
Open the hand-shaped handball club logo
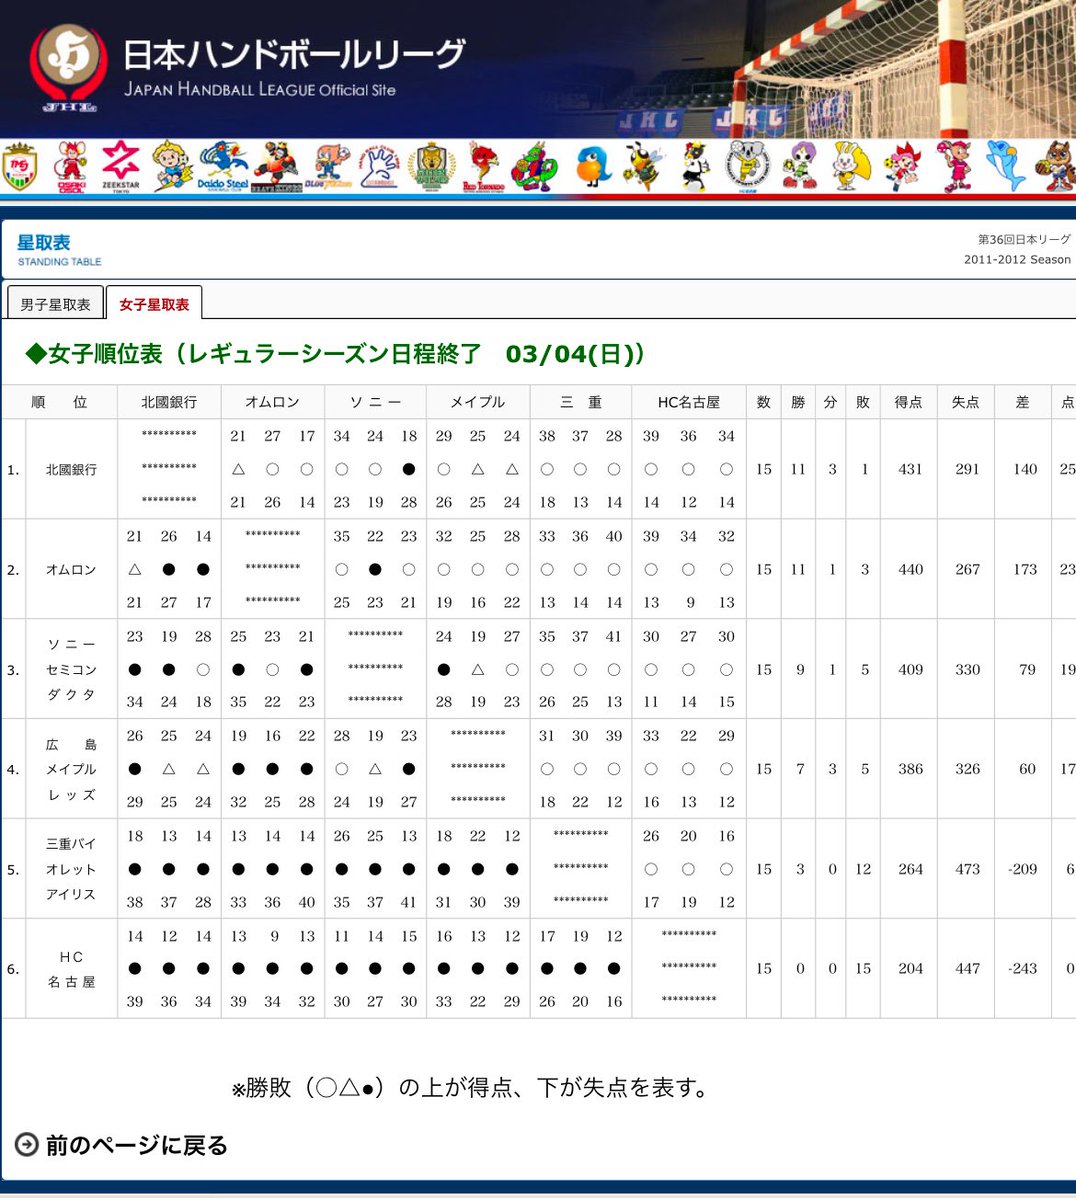[x=380, y=166]
